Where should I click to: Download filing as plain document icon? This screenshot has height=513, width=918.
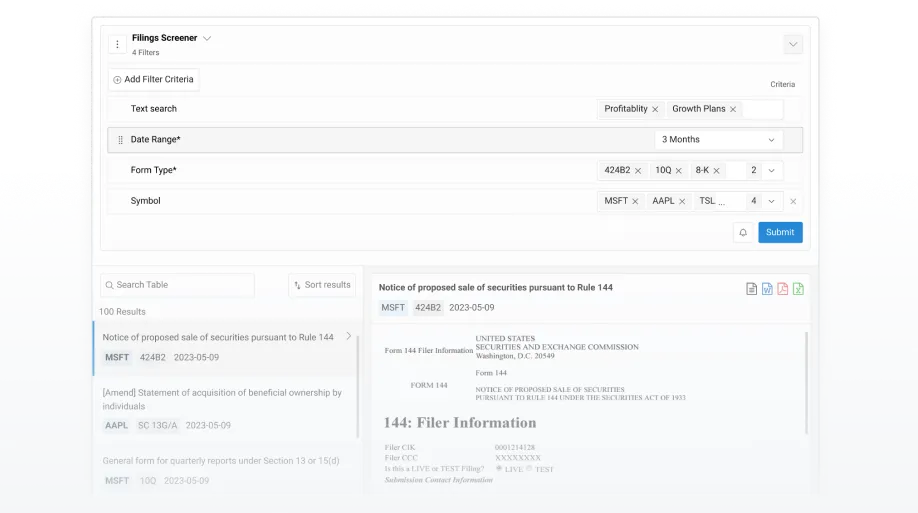[x=752, y=289]
